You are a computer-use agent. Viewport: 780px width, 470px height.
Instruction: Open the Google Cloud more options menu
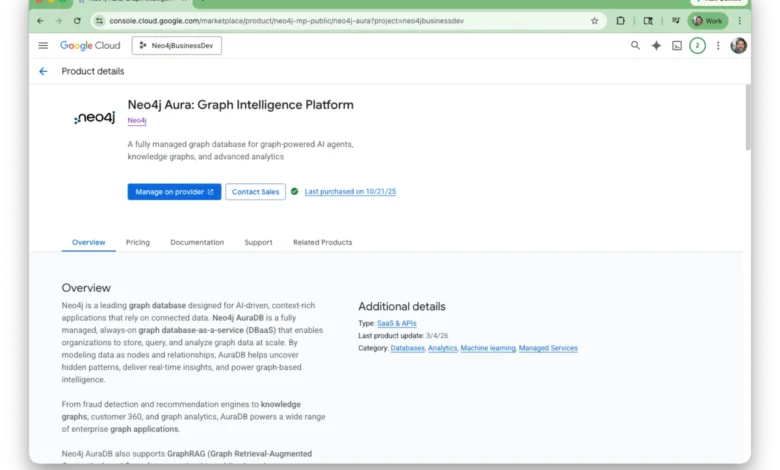[x=718, y=45]
